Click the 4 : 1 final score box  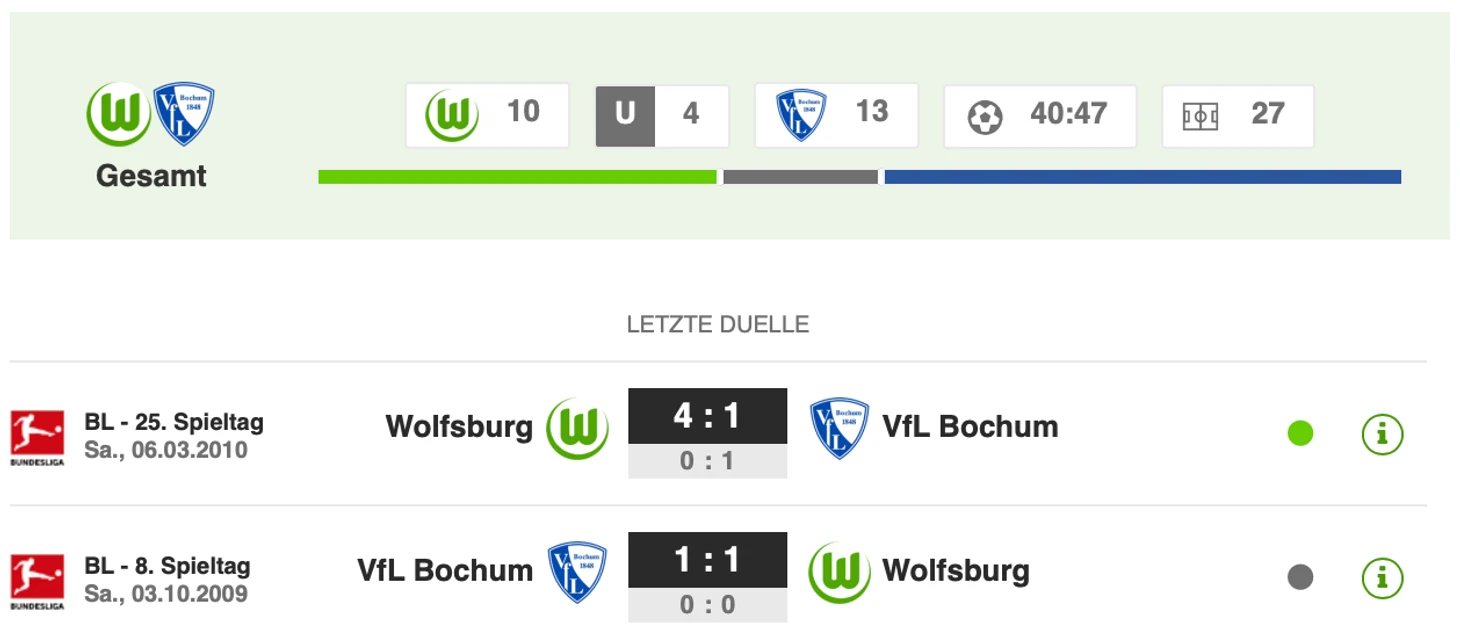tap(707, 415)
